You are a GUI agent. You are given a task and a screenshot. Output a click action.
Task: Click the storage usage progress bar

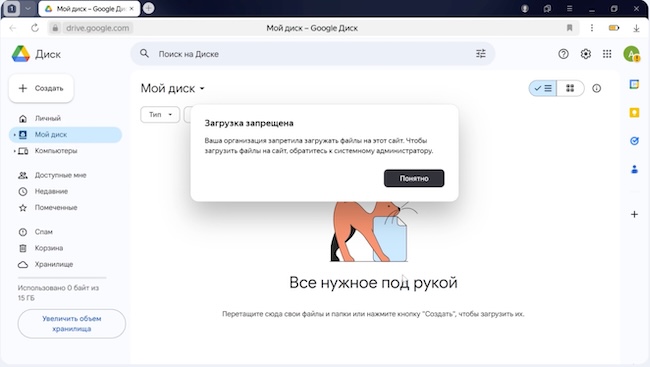pyautogui.click(x=62, y=277)
